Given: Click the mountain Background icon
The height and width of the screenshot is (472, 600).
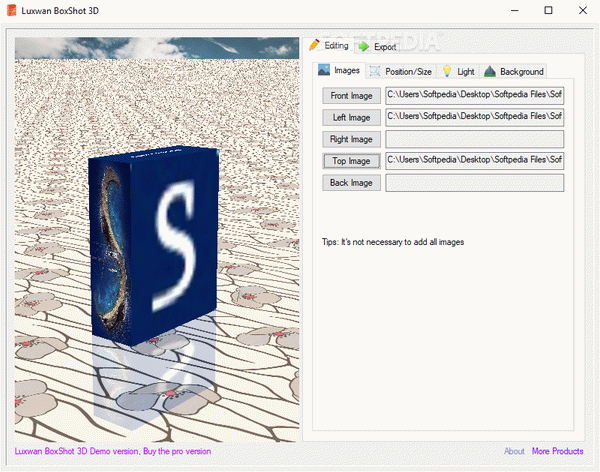Looking at the screenshot, I should tap(489, 71).
